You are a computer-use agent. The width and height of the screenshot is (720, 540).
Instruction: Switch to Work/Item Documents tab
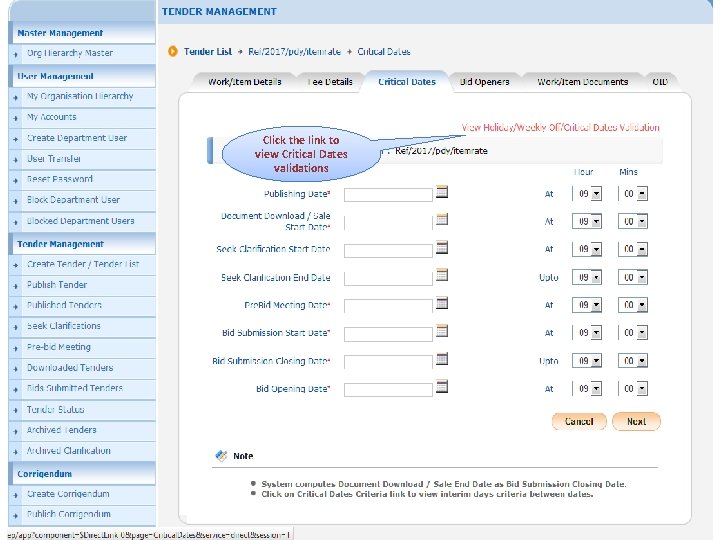[582, 82]
